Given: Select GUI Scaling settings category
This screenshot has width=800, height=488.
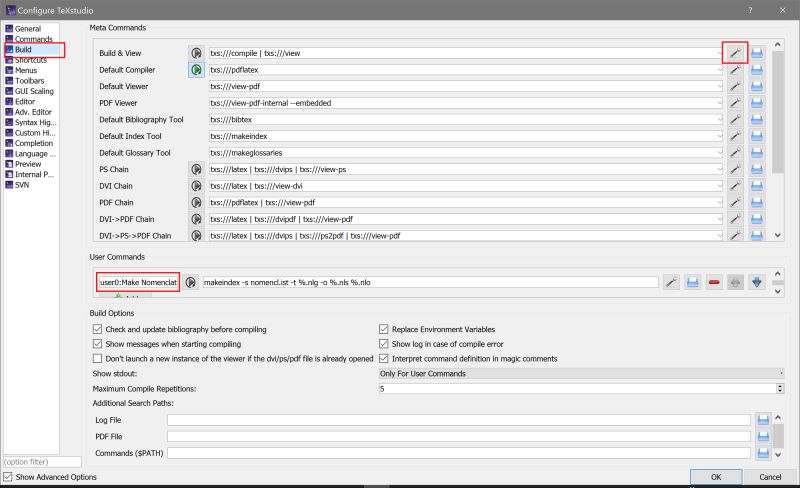Looking at the screenshot, I should pos(34,91).
